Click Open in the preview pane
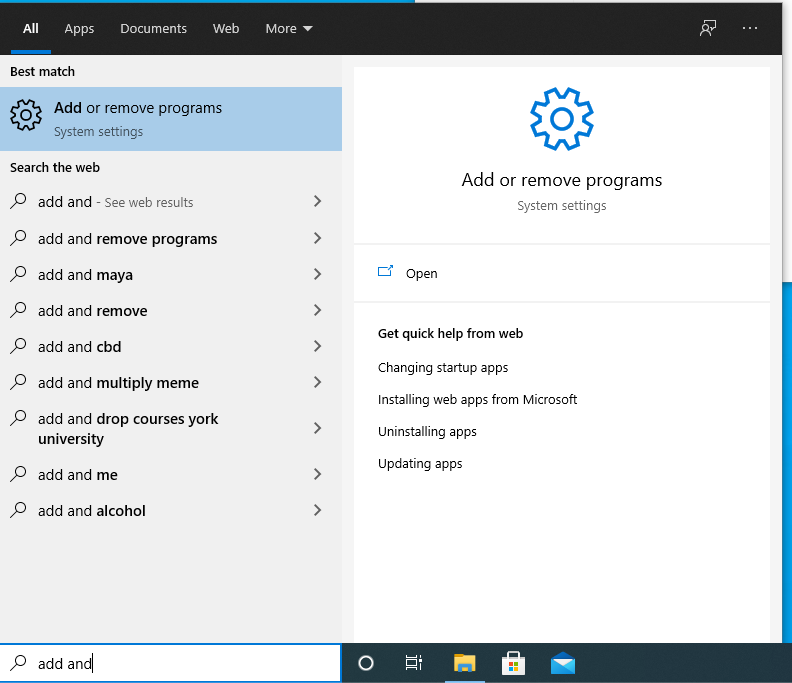792x683 pixels. tap(421, 273)
